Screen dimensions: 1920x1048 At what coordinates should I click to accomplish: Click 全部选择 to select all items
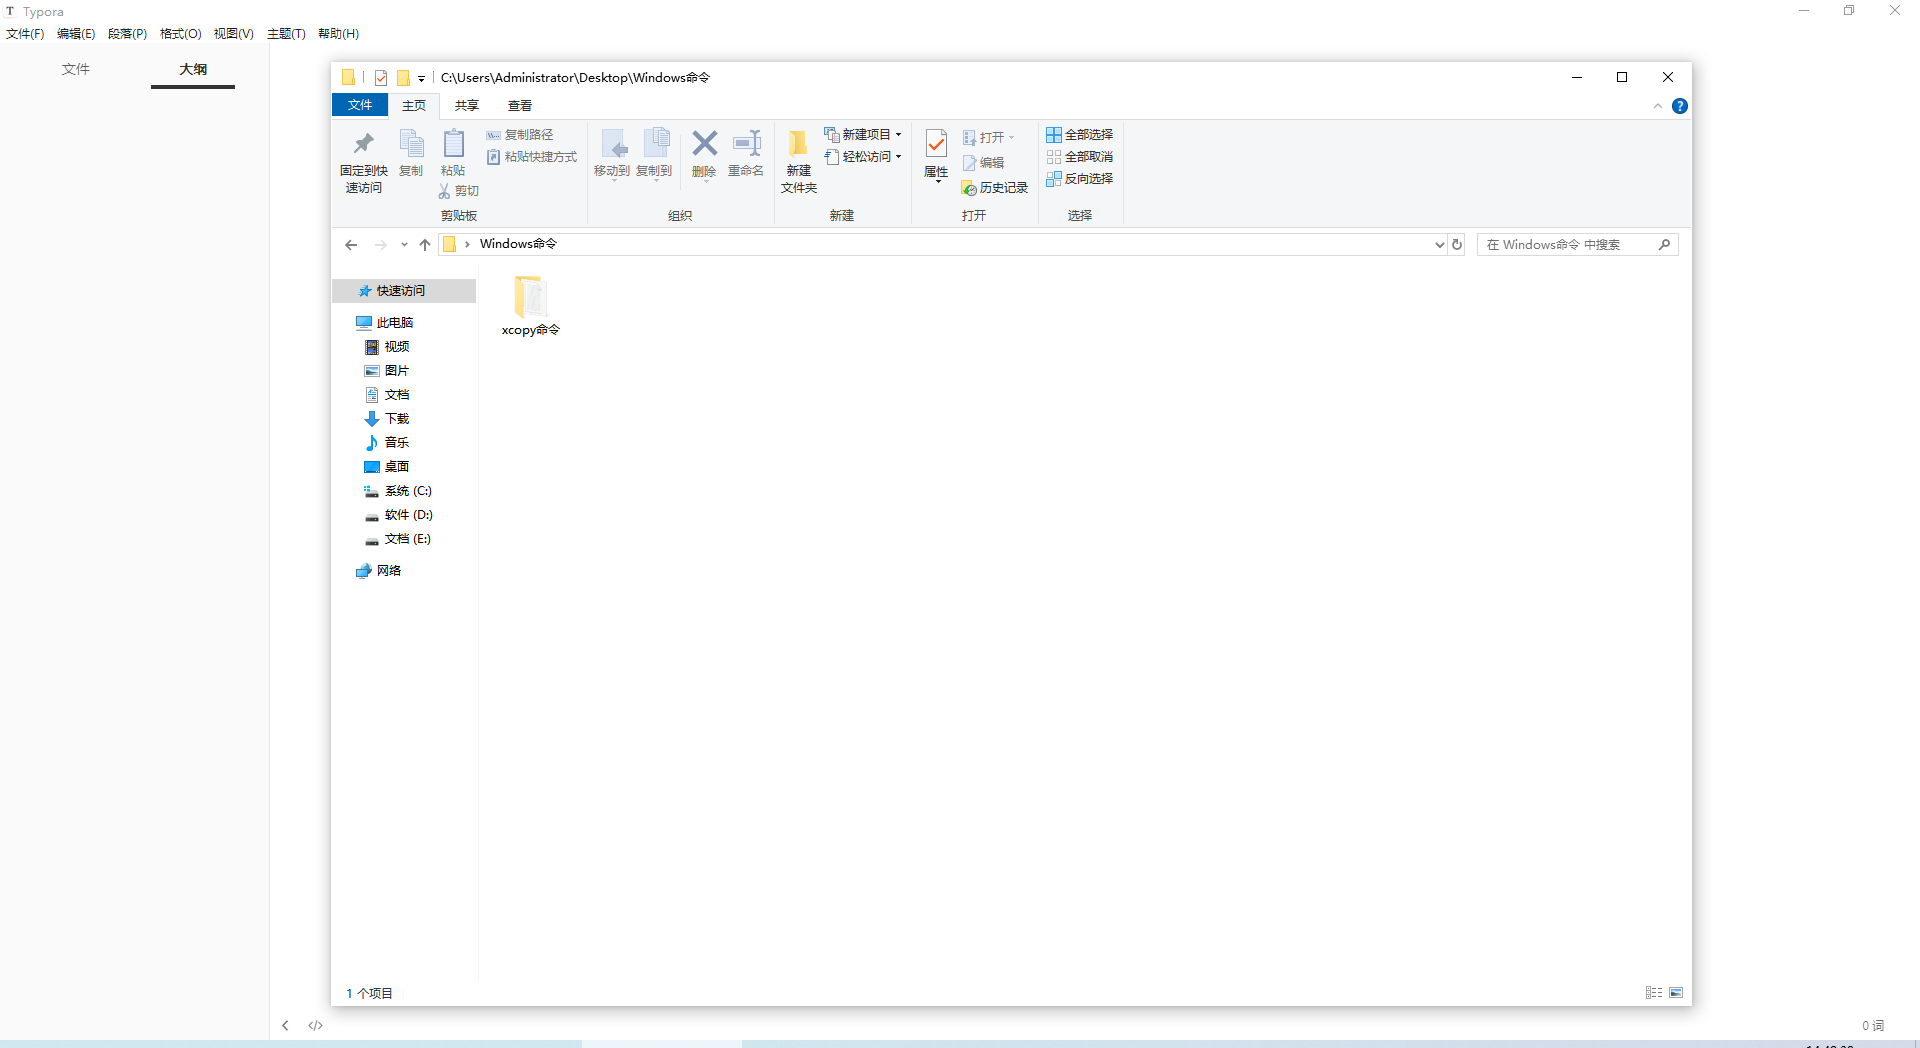[x=1079, y=135]
